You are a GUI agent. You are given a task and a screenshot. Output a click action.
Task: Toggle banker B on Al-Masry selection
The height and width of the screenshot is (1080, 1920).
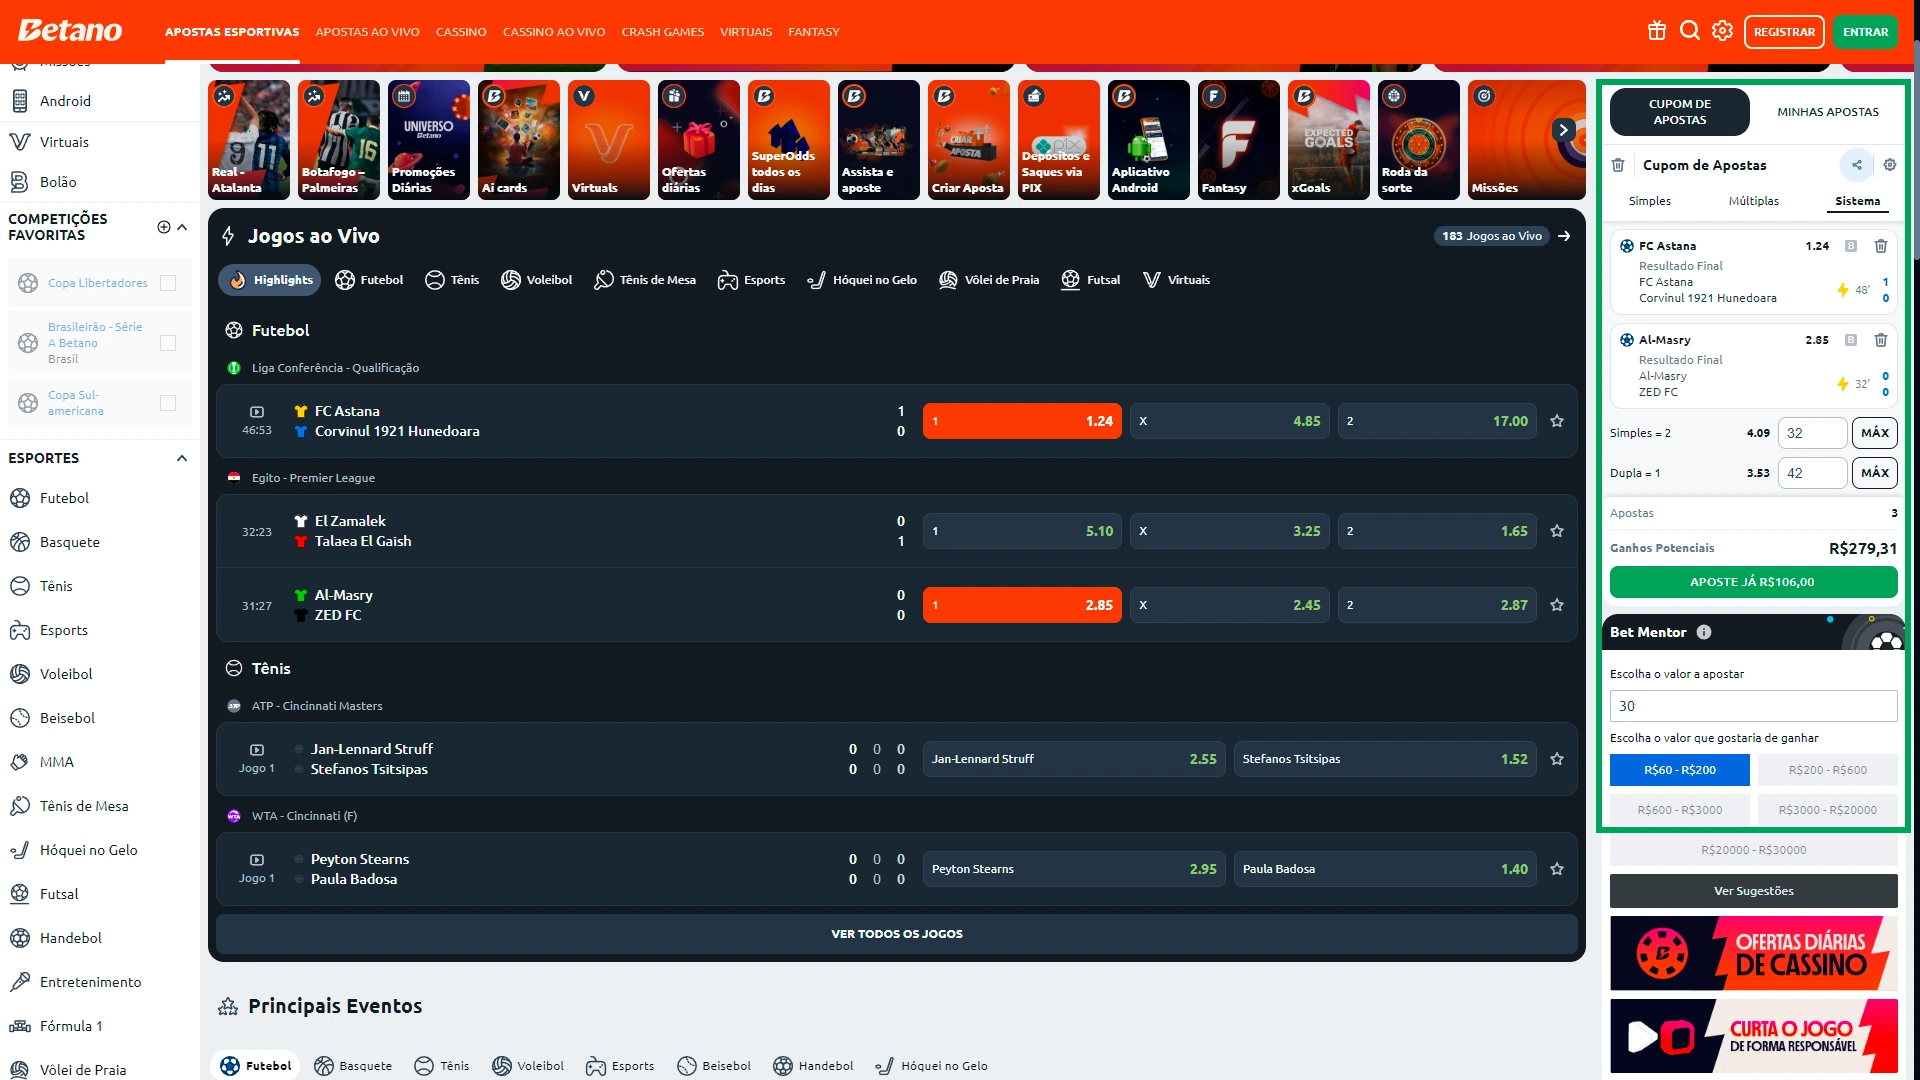[x=1851, y=340]
